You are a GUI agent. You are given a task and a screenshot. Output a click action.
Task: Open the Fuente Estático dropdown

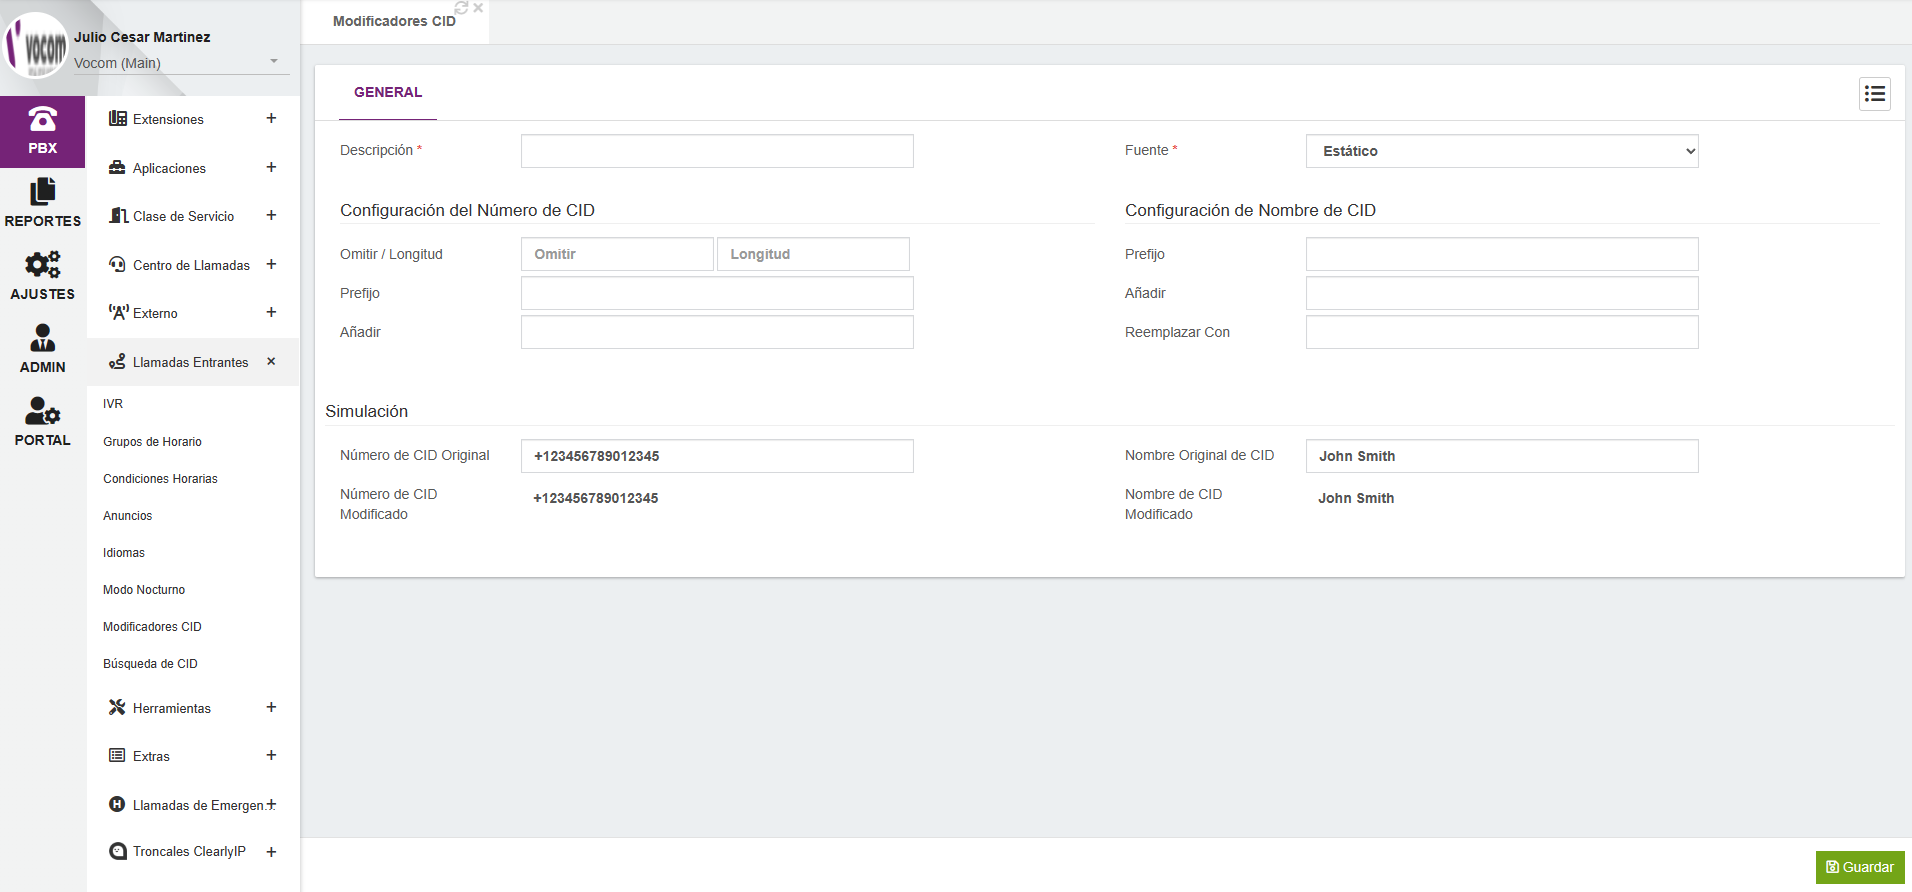1502,151
